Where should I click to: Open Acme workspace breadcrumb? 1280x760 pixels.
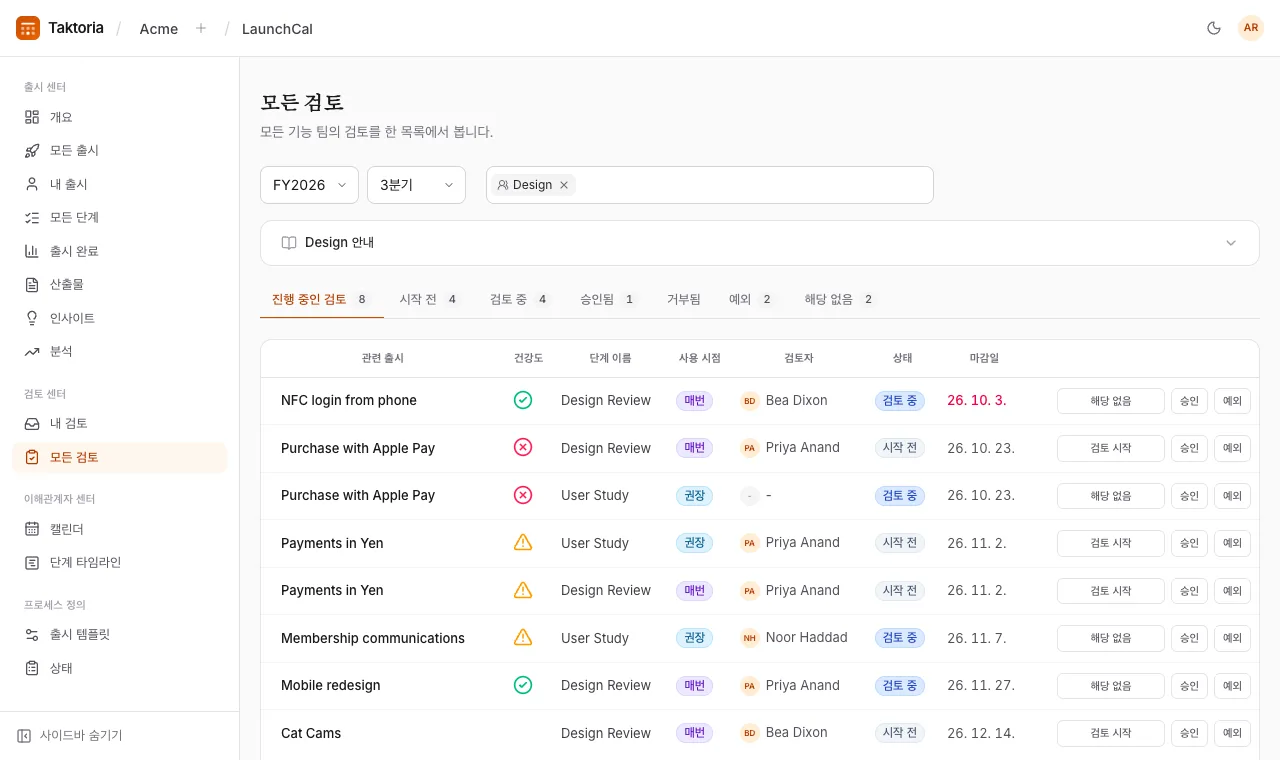(159, 29)
